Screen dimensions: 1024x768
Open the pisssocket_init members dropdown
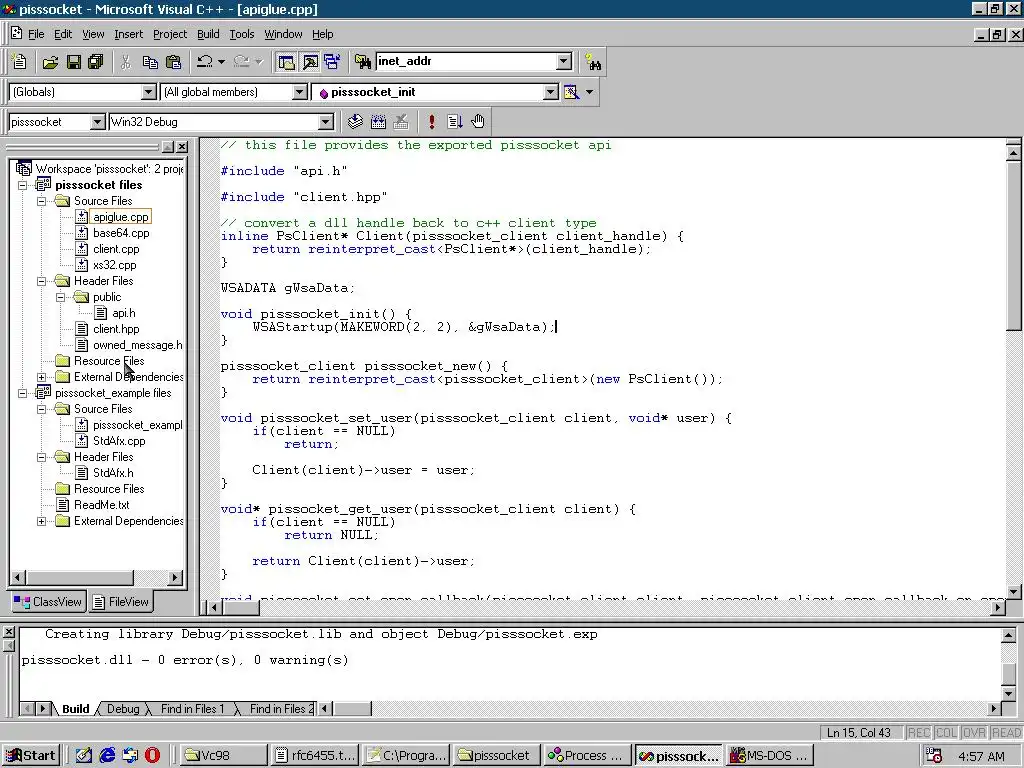click(551, 92)
